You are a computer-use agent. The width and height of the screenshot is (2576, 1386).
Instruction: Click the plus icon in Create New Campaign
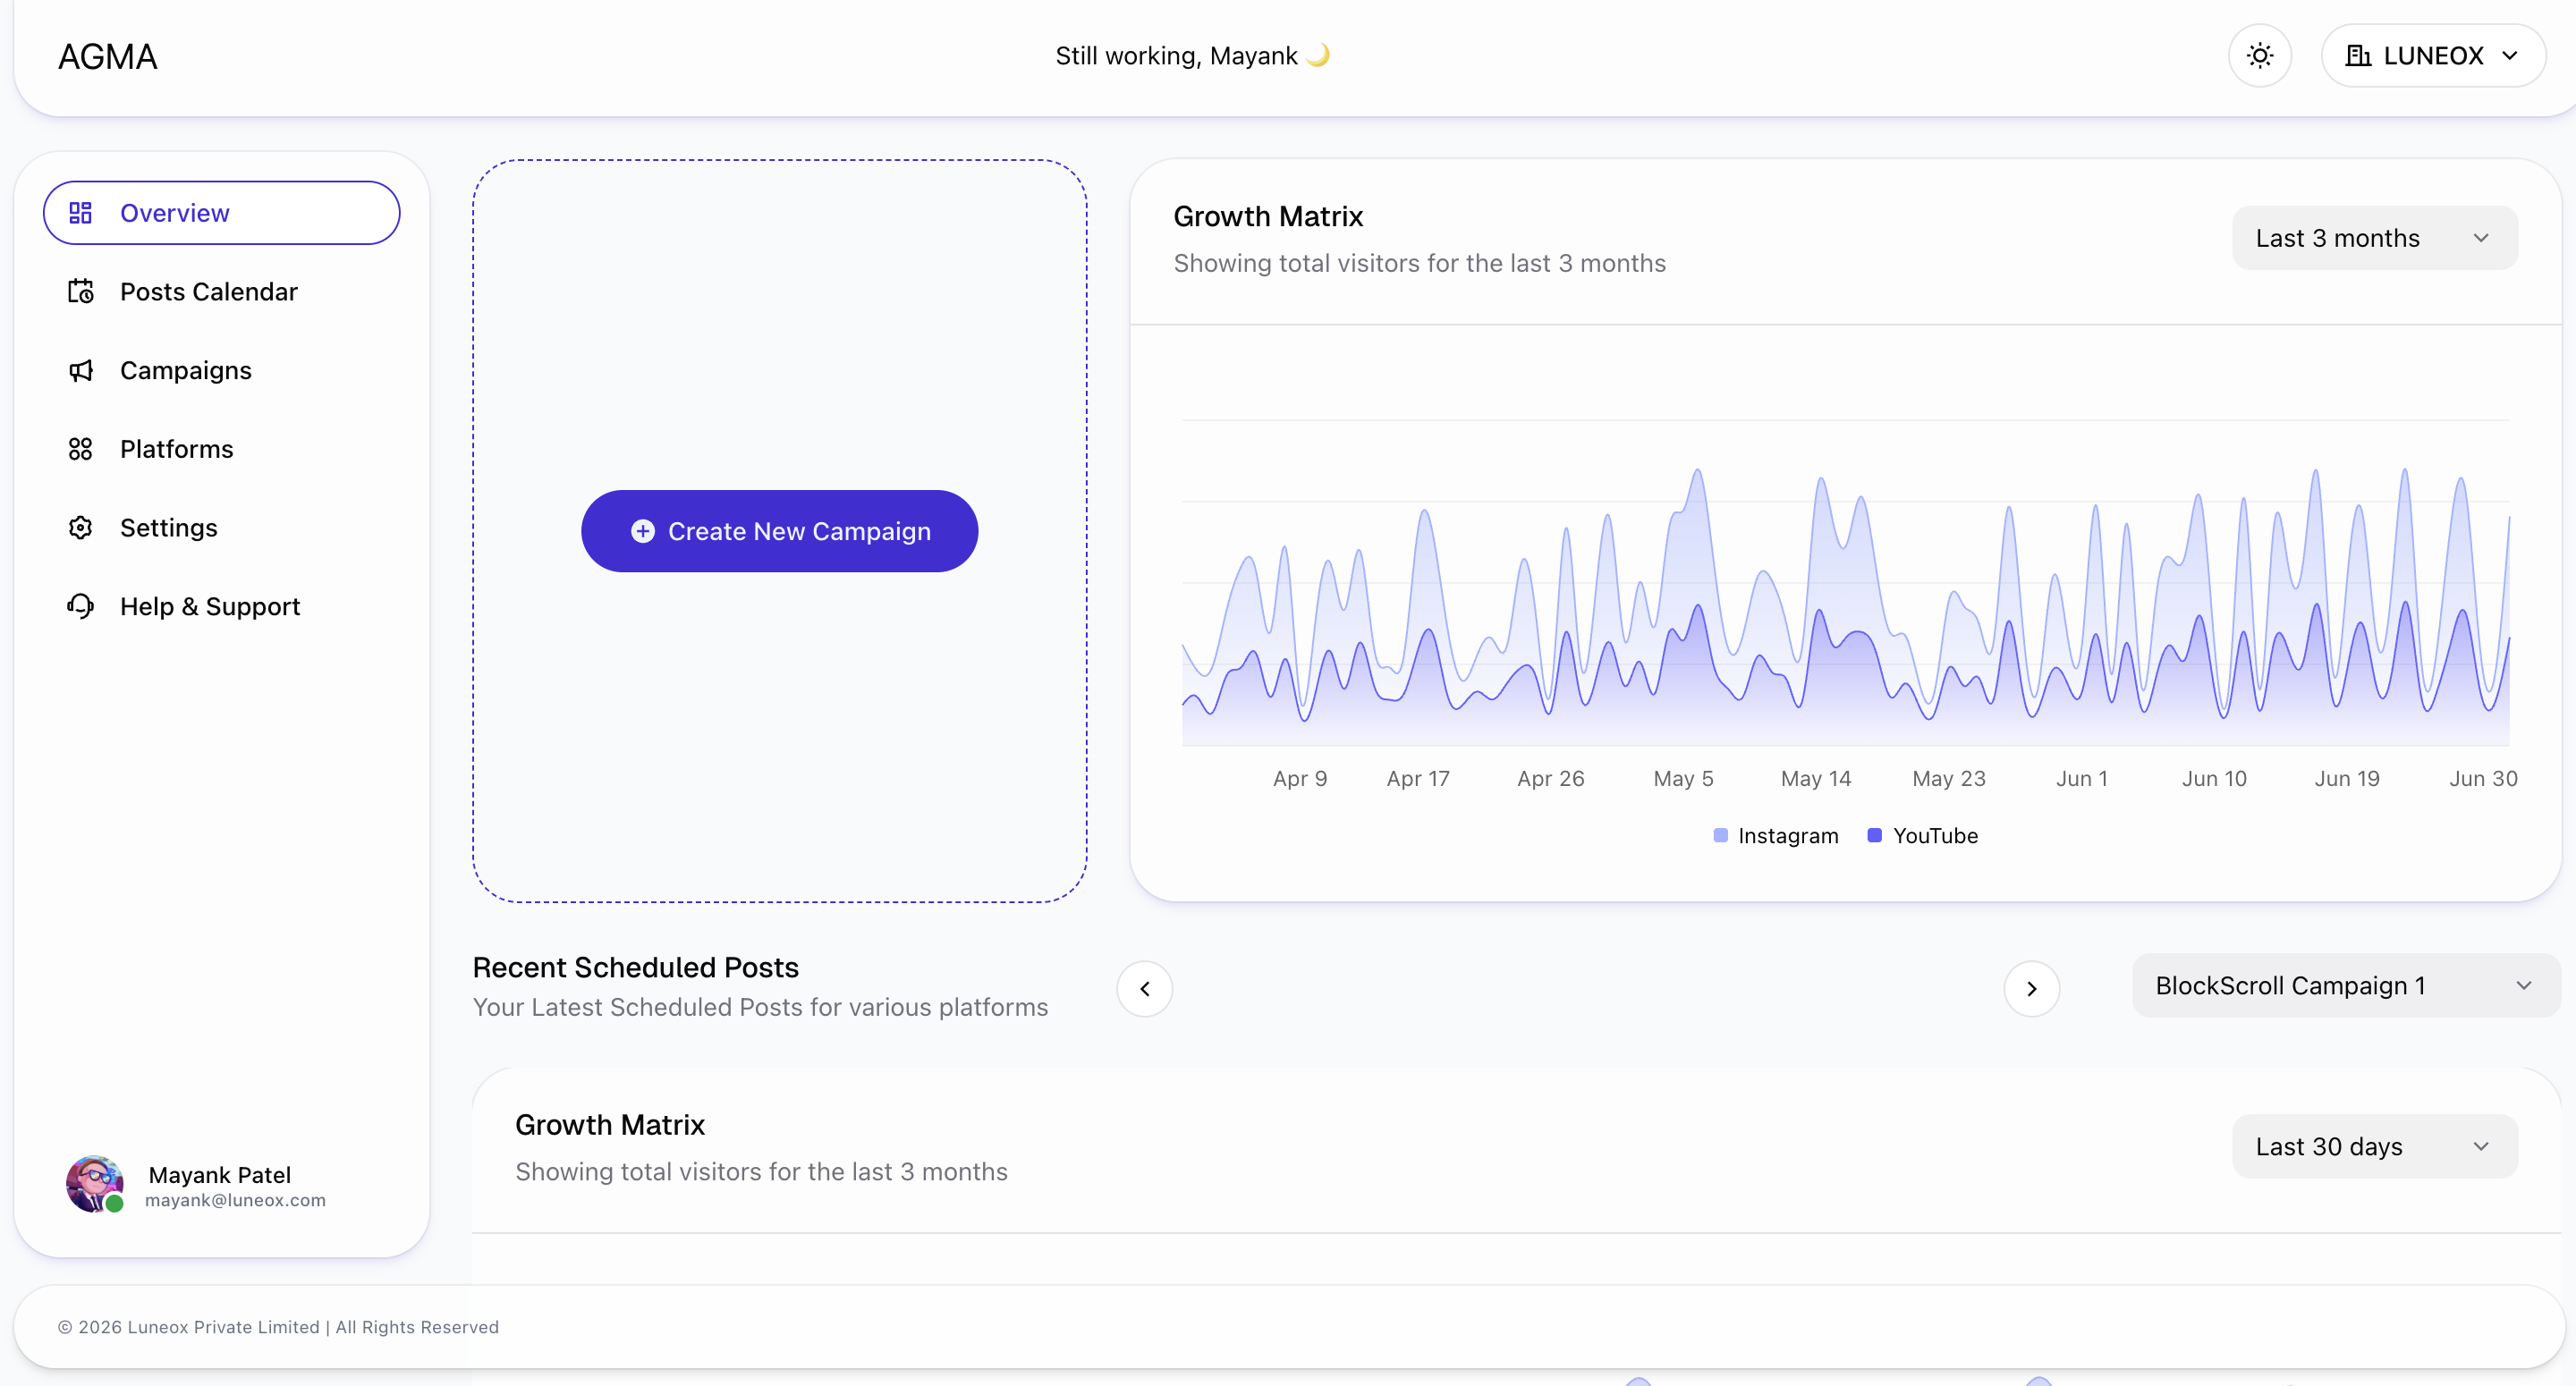pyautogui.click(x=643, y=531)
